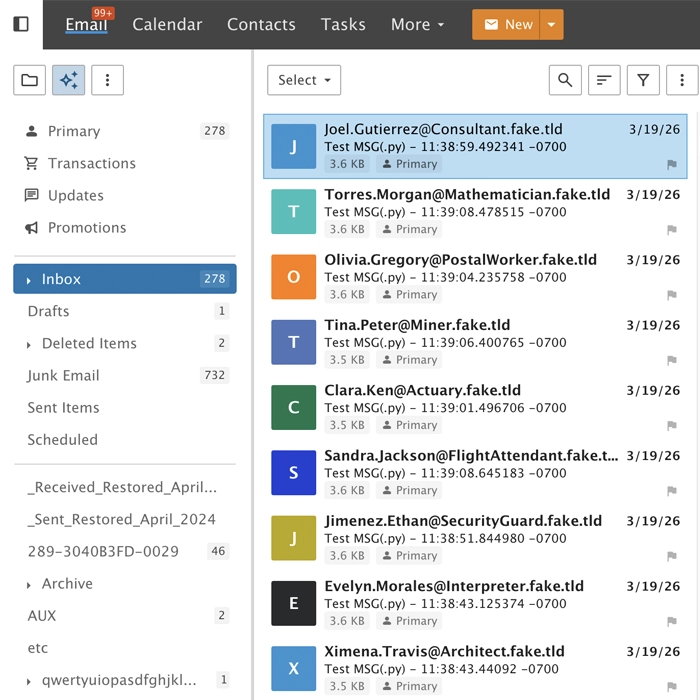Click Sandra.Jackson blue avatar S
Image resolution: width=700 pixels, height=700 pixels.
(x=293, y=472)
